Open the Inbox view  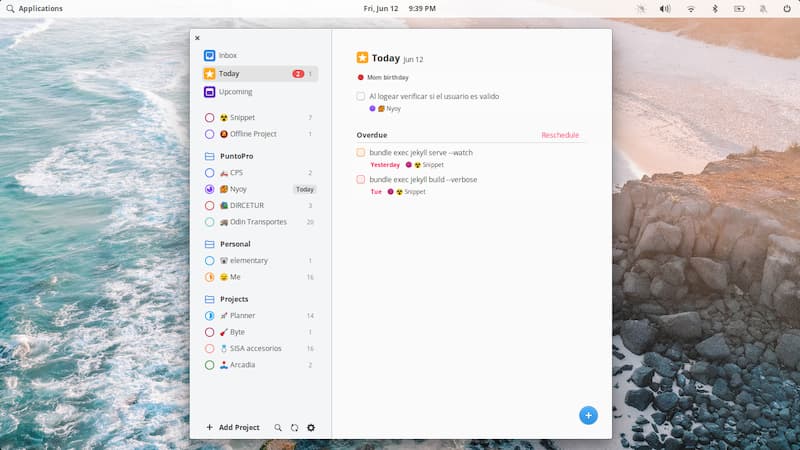pos(227,56)
